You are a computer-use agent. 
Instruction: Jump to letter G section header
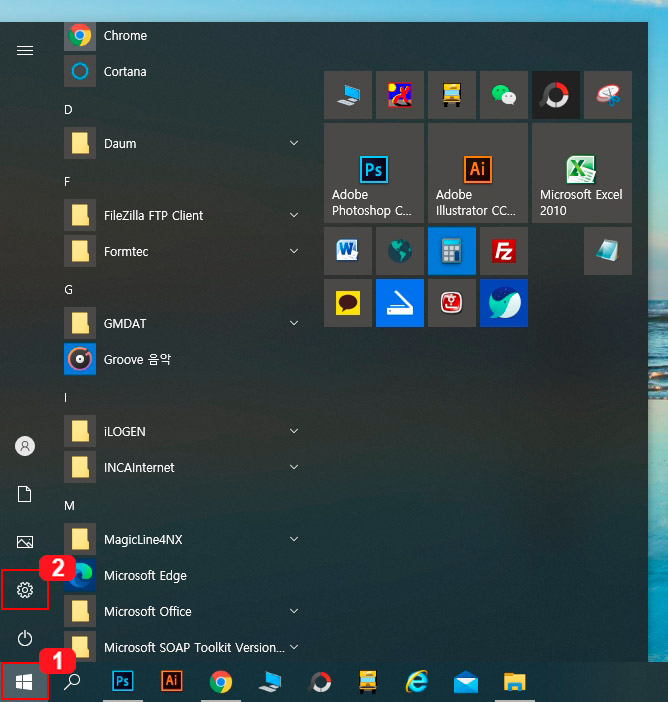[68, 290]
